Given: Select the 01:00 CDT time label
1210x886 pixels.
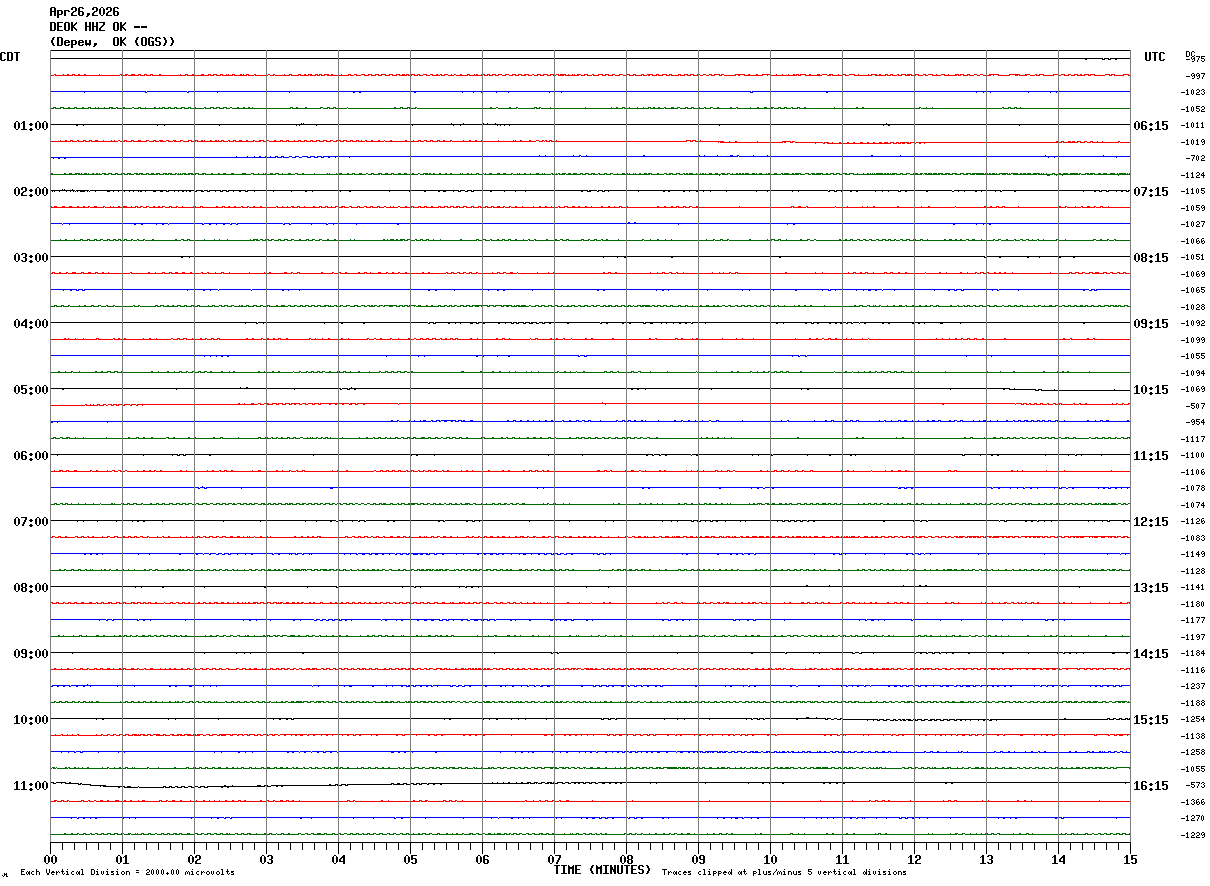Looking at the screenshot, I should (x=31, y=126).
